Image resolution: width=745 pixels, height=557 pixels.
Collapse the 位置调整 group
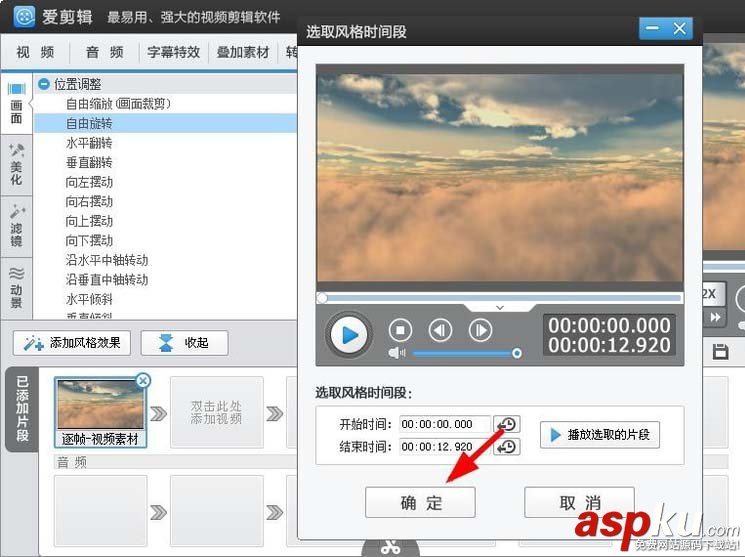click(x=44, y=84)
